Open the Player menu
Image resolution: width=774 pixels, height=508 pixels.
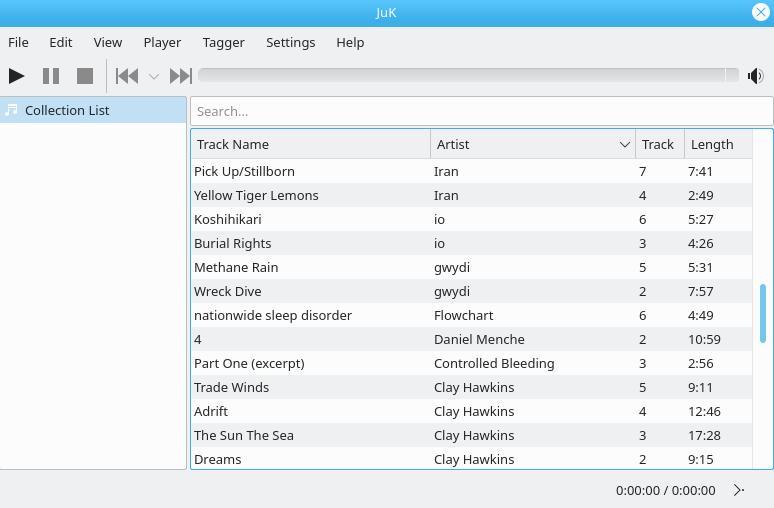tap(162, 42)
